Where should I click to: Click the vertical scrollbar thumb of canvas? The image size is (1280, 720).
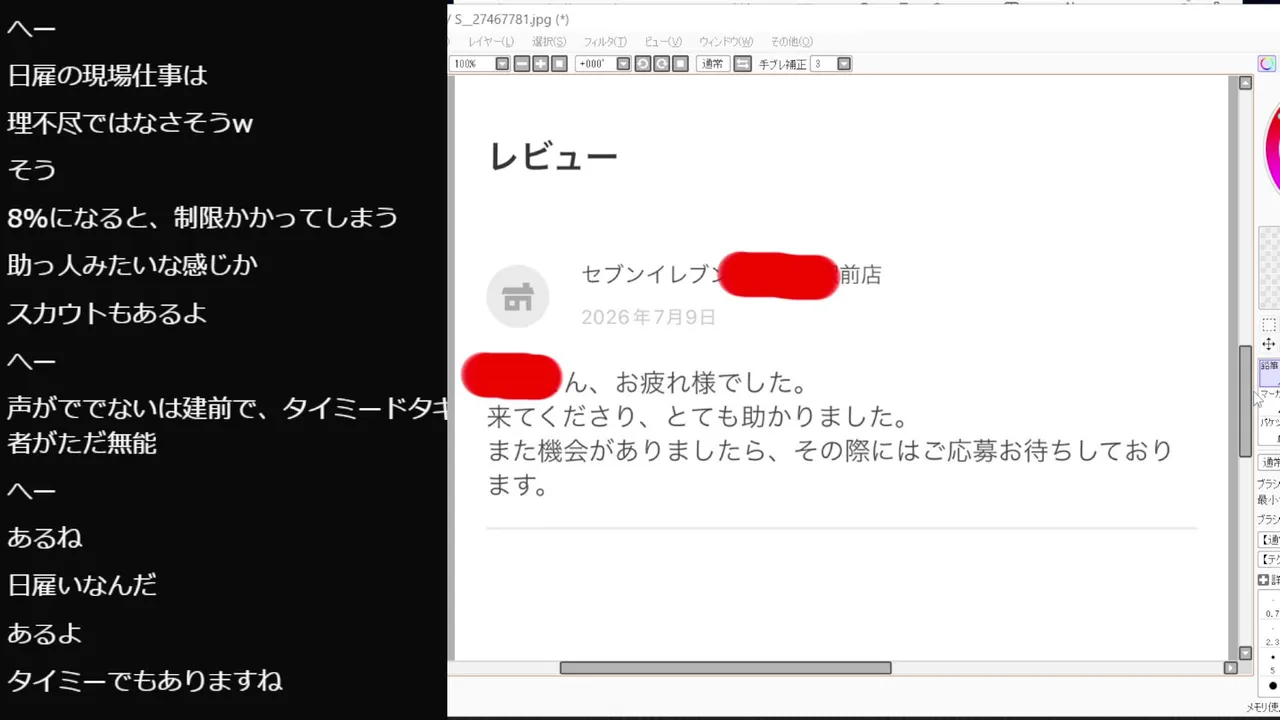point(1245,401)
